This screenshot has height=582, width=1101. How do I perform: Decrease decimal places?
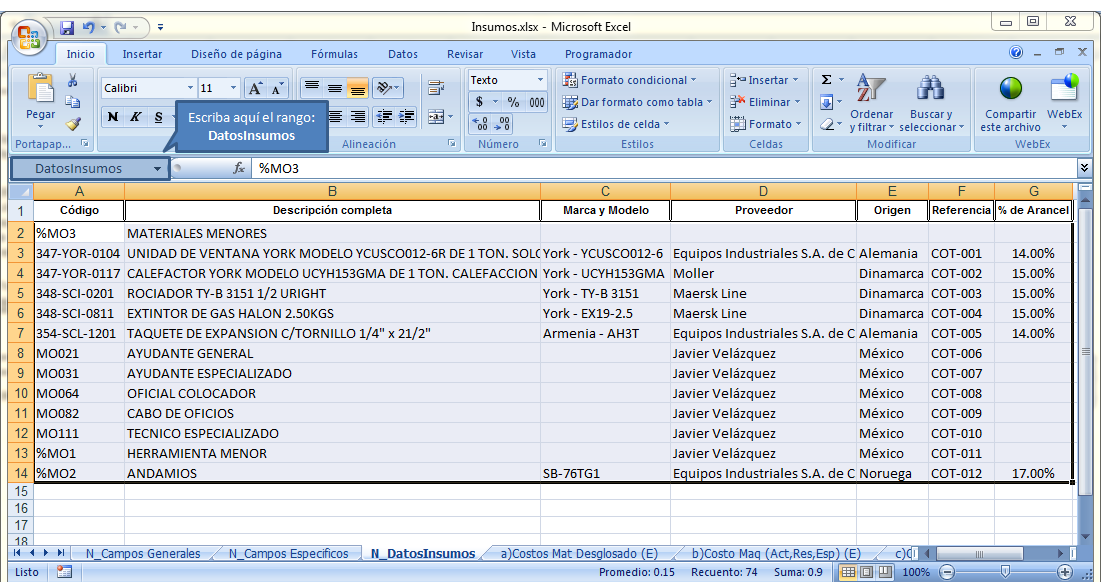(x=502, y=124)
